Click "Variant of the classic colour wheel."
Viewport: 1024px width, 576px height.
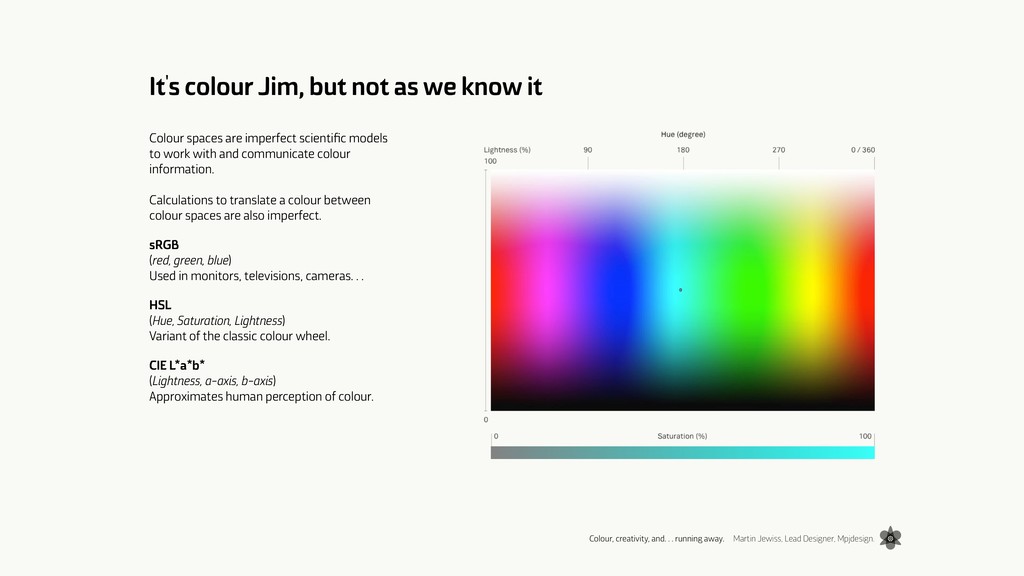[240, 336]
